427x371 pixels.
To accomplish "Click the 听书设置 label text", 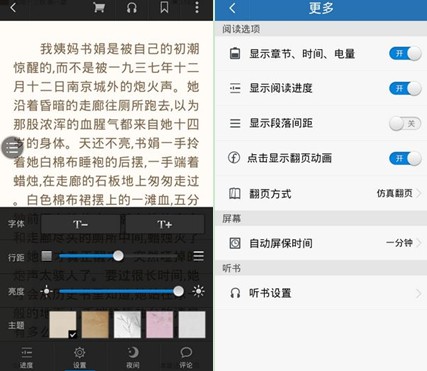I will coord(270,293).
